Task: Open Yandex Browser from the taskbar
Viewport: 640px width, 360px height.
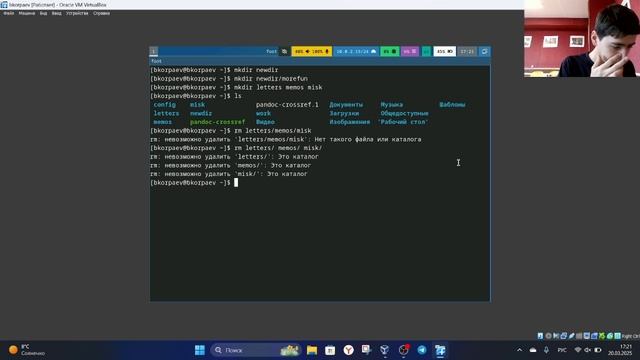Action: tap(348, 350)
